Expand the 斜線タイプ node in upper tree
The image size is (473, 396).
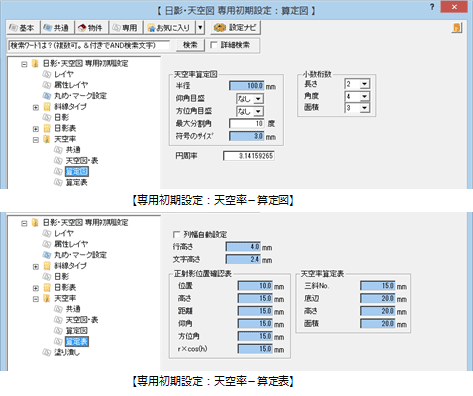pos(36,107)
